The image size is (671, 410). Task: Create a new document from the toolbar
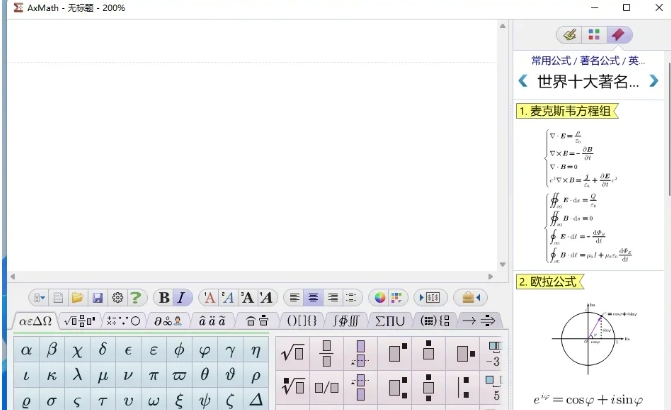point(58,297)
